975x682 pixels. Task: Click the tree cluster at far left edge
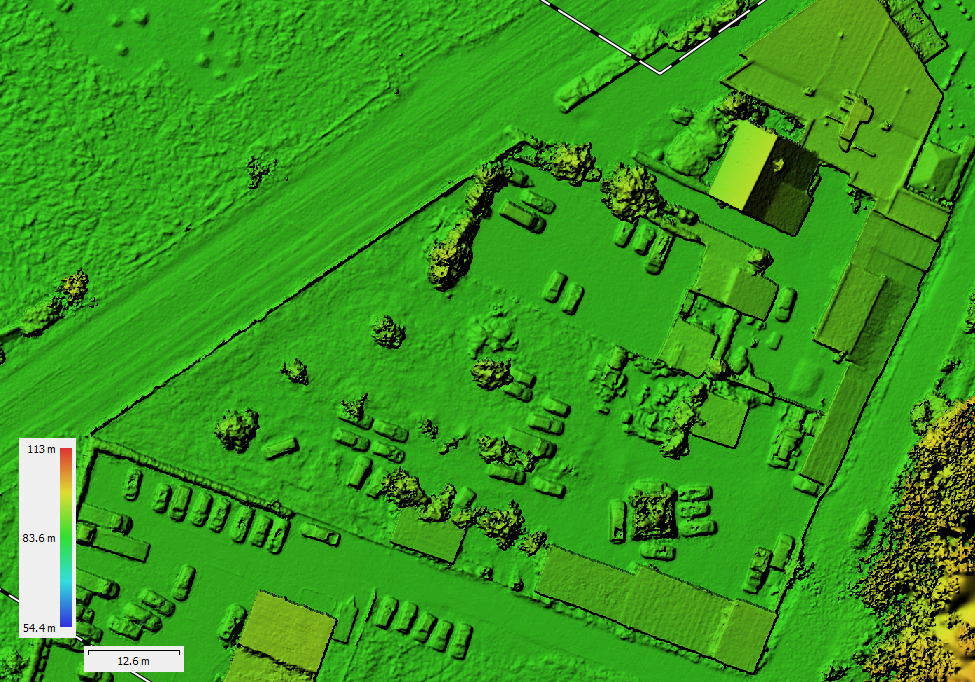coord(60,302)
